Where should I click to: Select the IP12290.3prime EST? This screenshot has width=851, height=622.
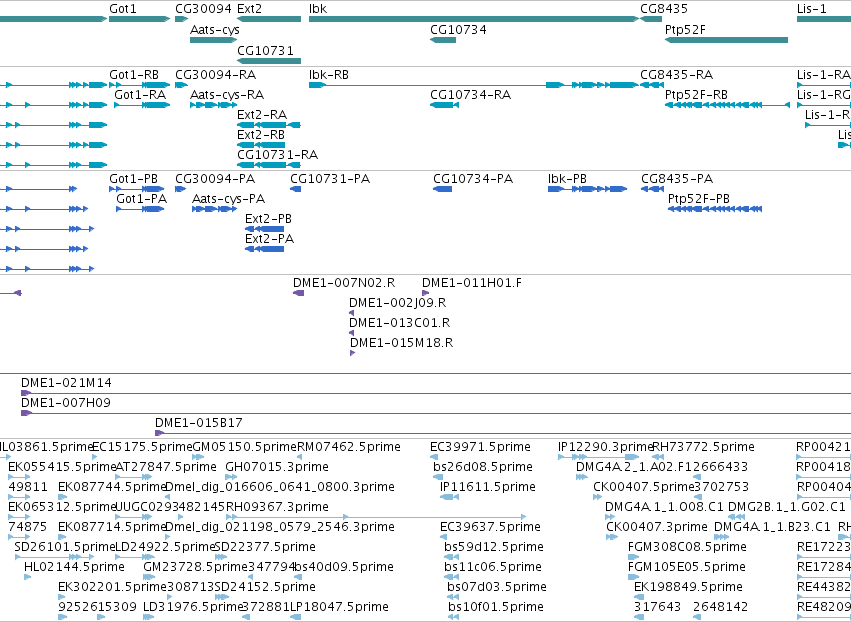pos(599,457)
